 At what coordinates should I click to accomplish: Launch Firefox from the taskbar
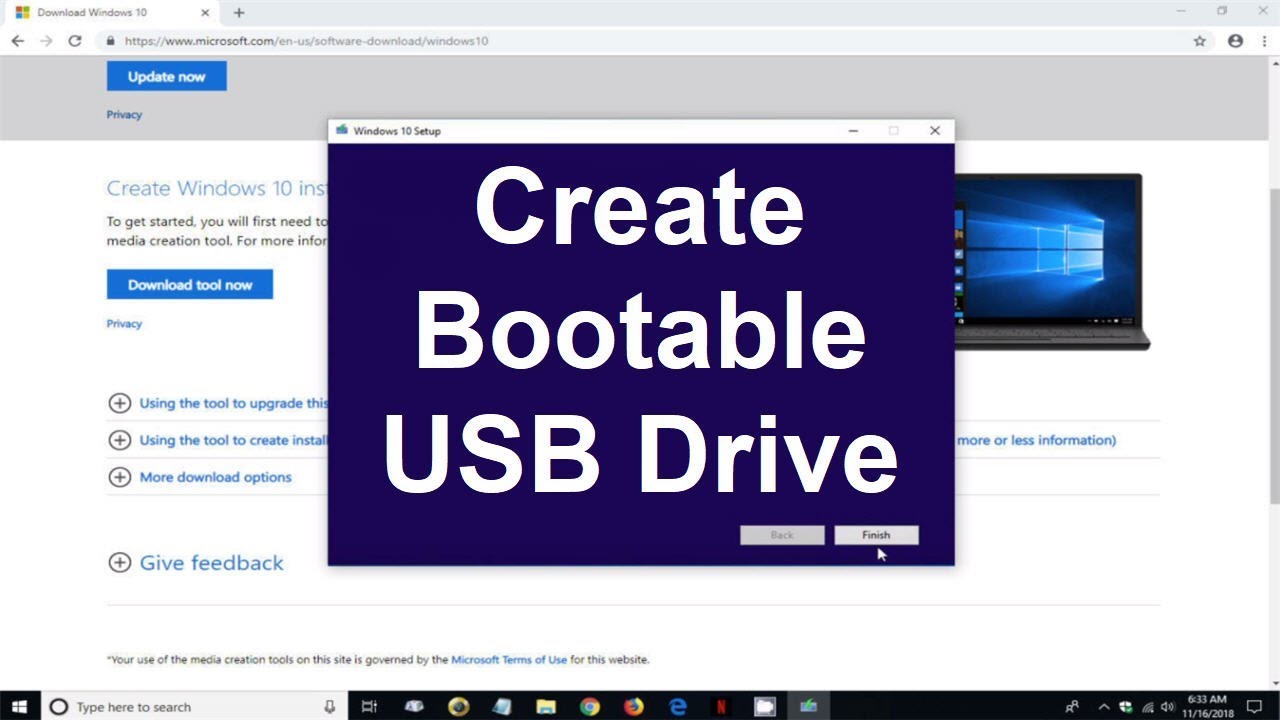tap(634, 706)
